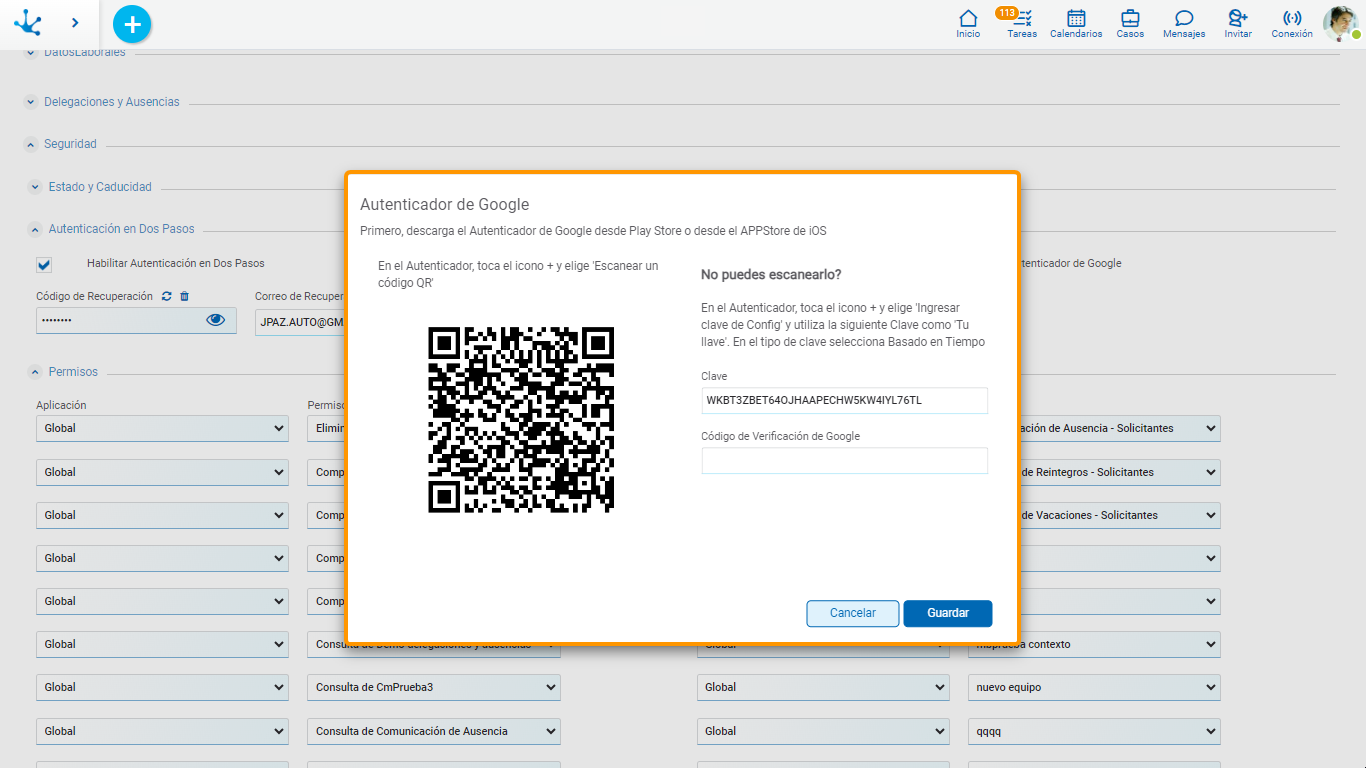1366x768 pixels.
Task: Open dropdown ending in Reintegros - Solicitantes
Action: pyautogui.click(x=1120, y=472)
